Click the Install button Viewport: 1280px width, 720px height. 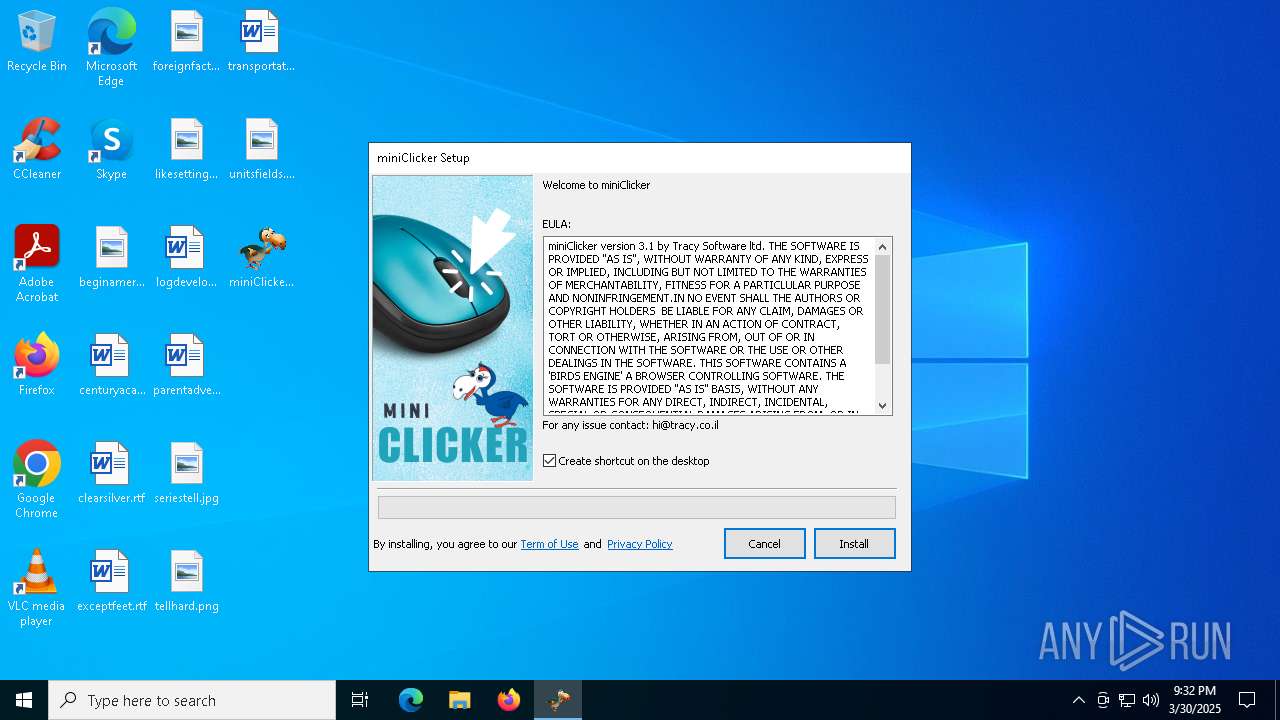pyautogui.click(x=854, y=544)
